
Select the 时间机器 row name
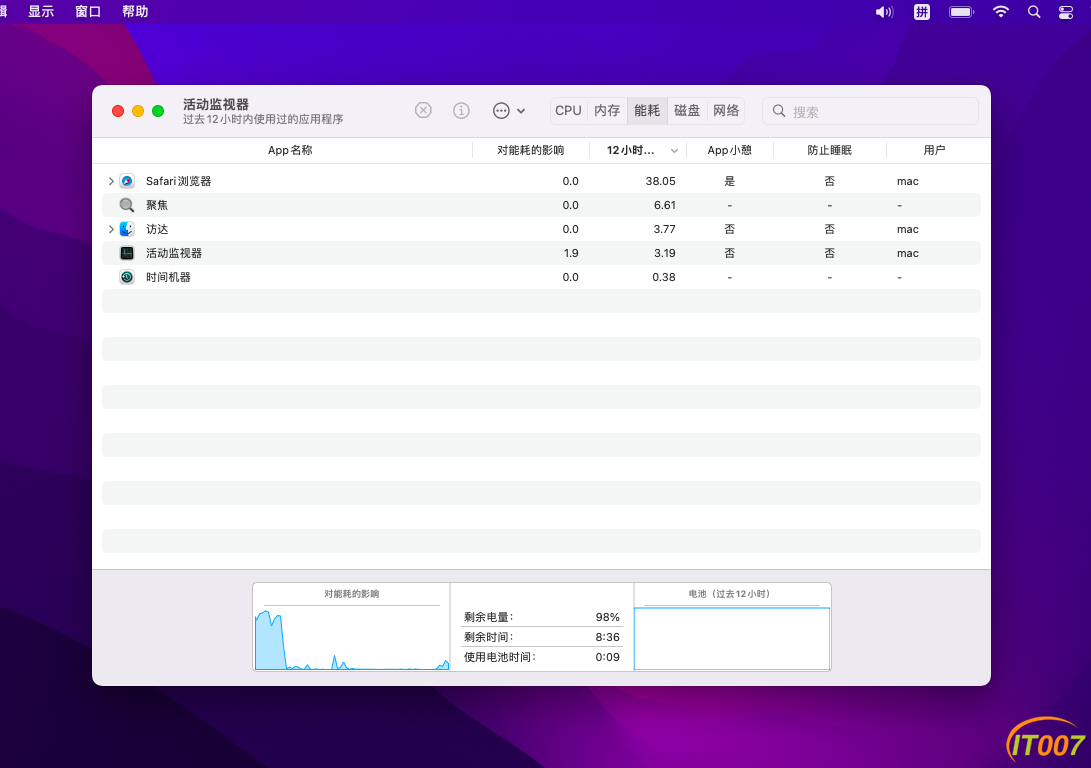coord(168,277)
